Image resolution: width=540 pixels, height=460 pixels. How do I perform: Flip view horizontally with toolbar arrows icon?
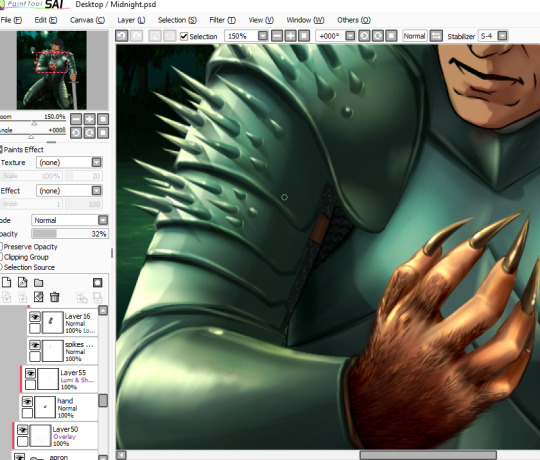click(x=436, y=36)
